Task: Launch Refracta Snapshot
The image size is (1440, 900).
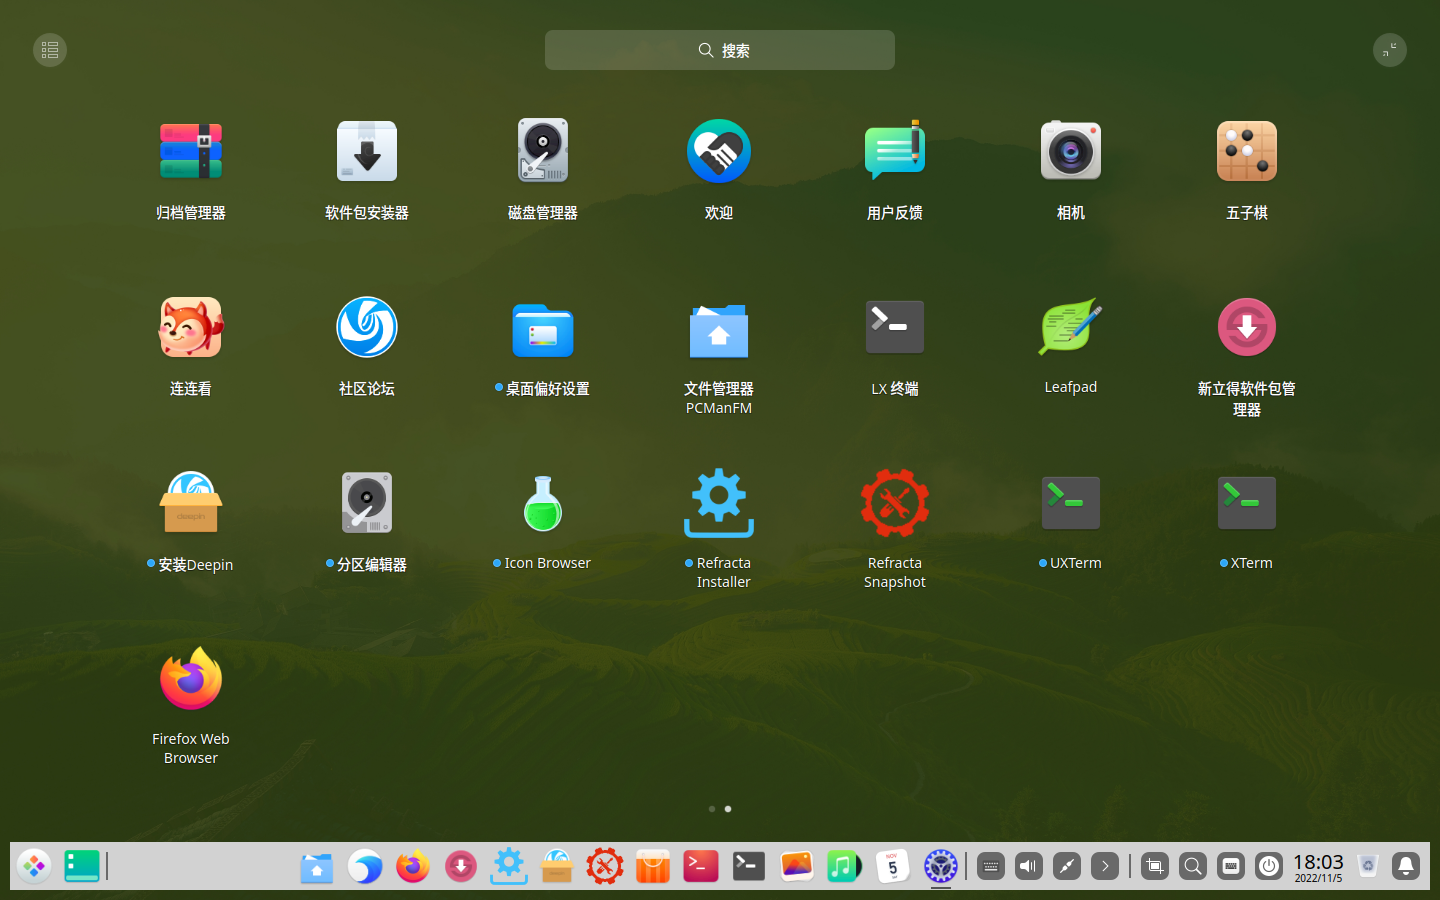Action: (x=895, y=504)
